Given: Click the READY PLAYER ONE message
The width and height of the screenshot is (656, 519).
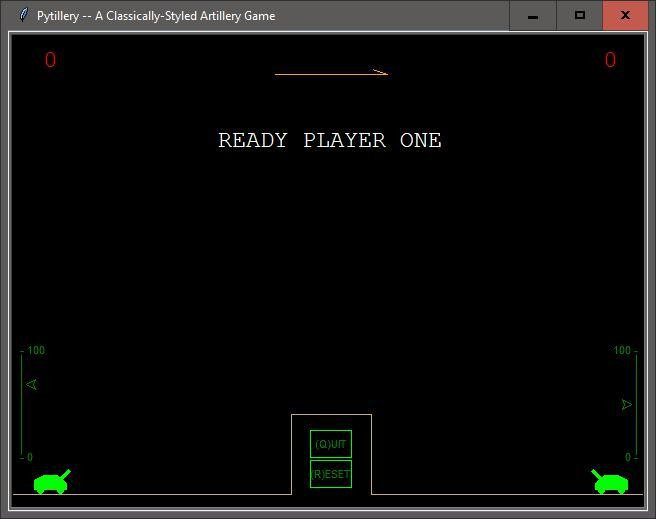Looking at the screenshot, I should (330, 140).
